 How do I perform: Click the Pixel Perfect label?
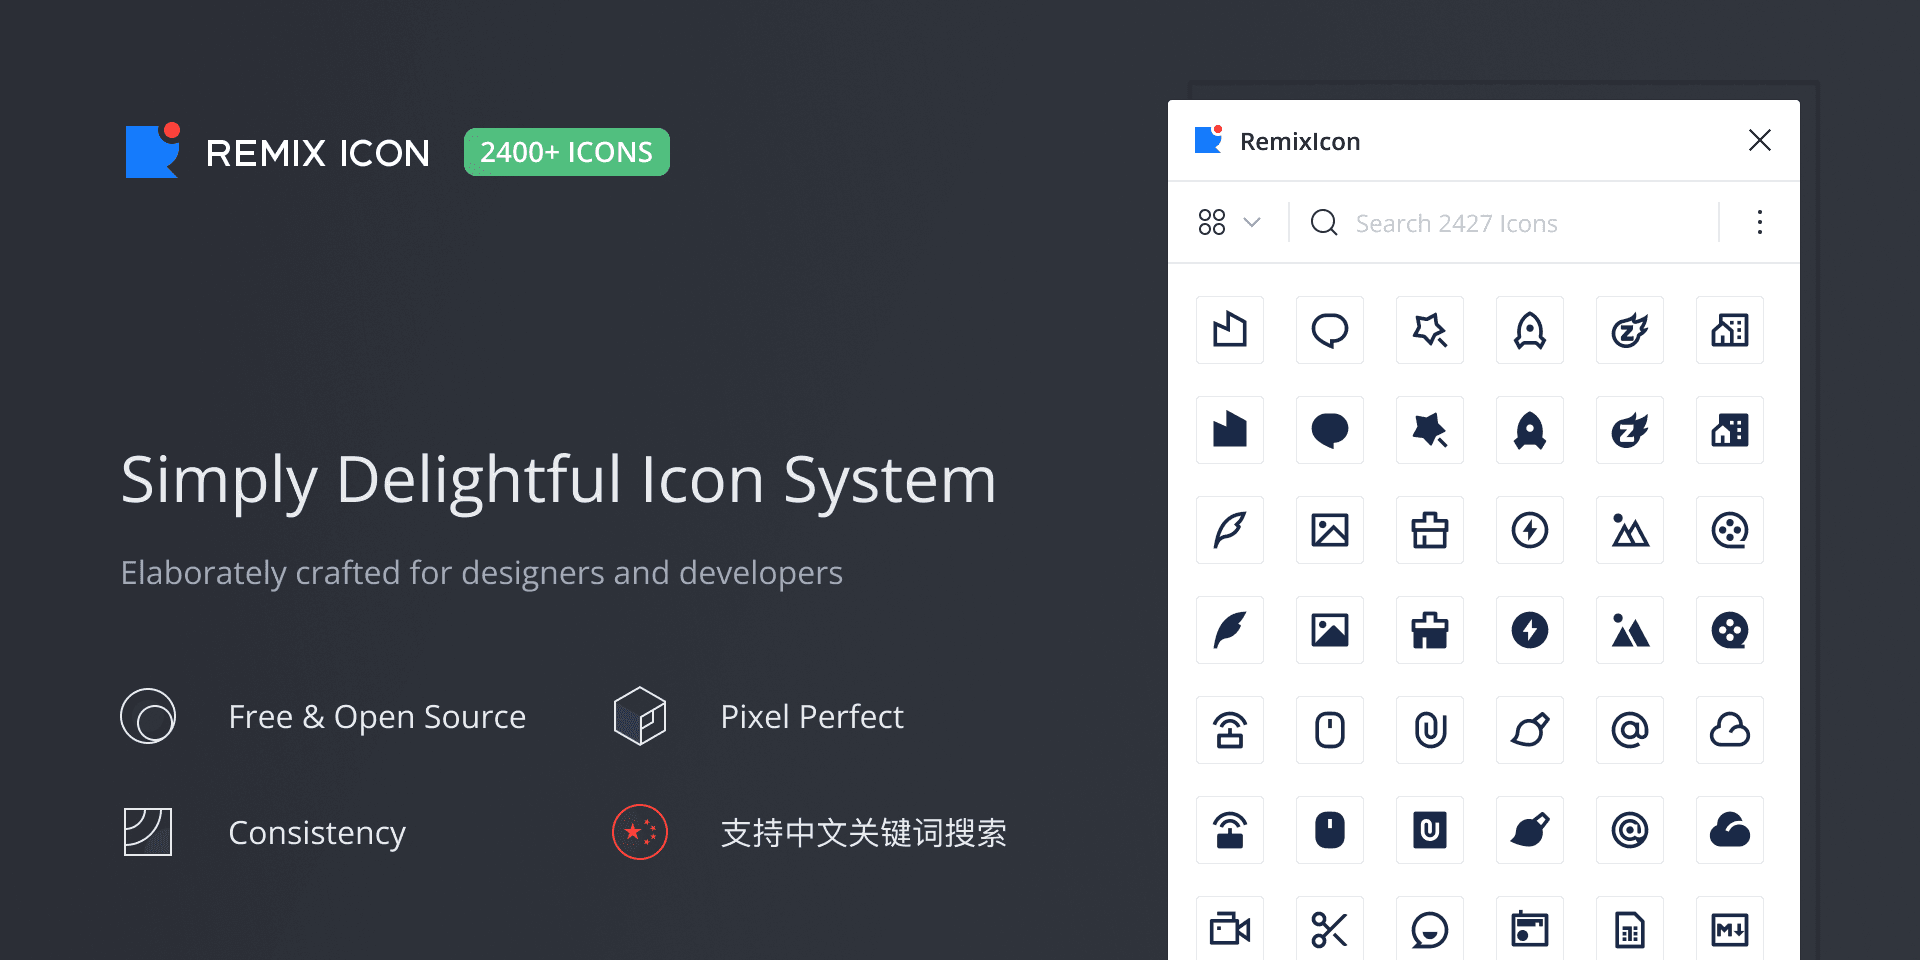pyautogui.click(x=812, y=717)
